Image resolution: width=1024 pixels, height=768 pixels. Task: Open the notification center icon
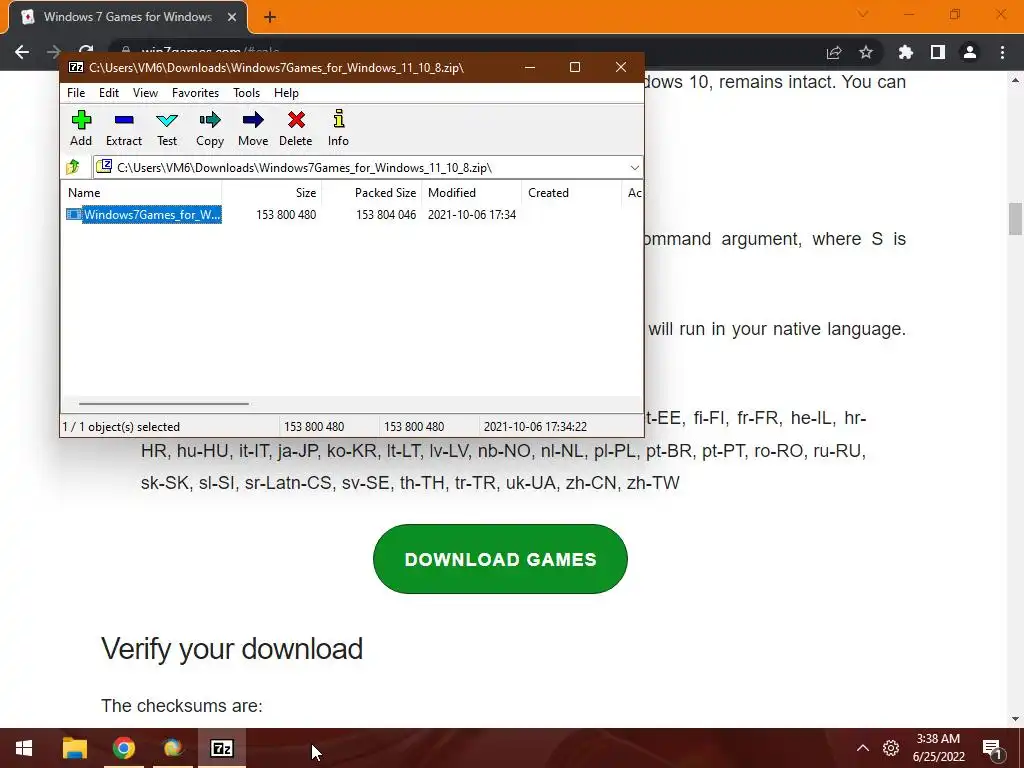991,748
